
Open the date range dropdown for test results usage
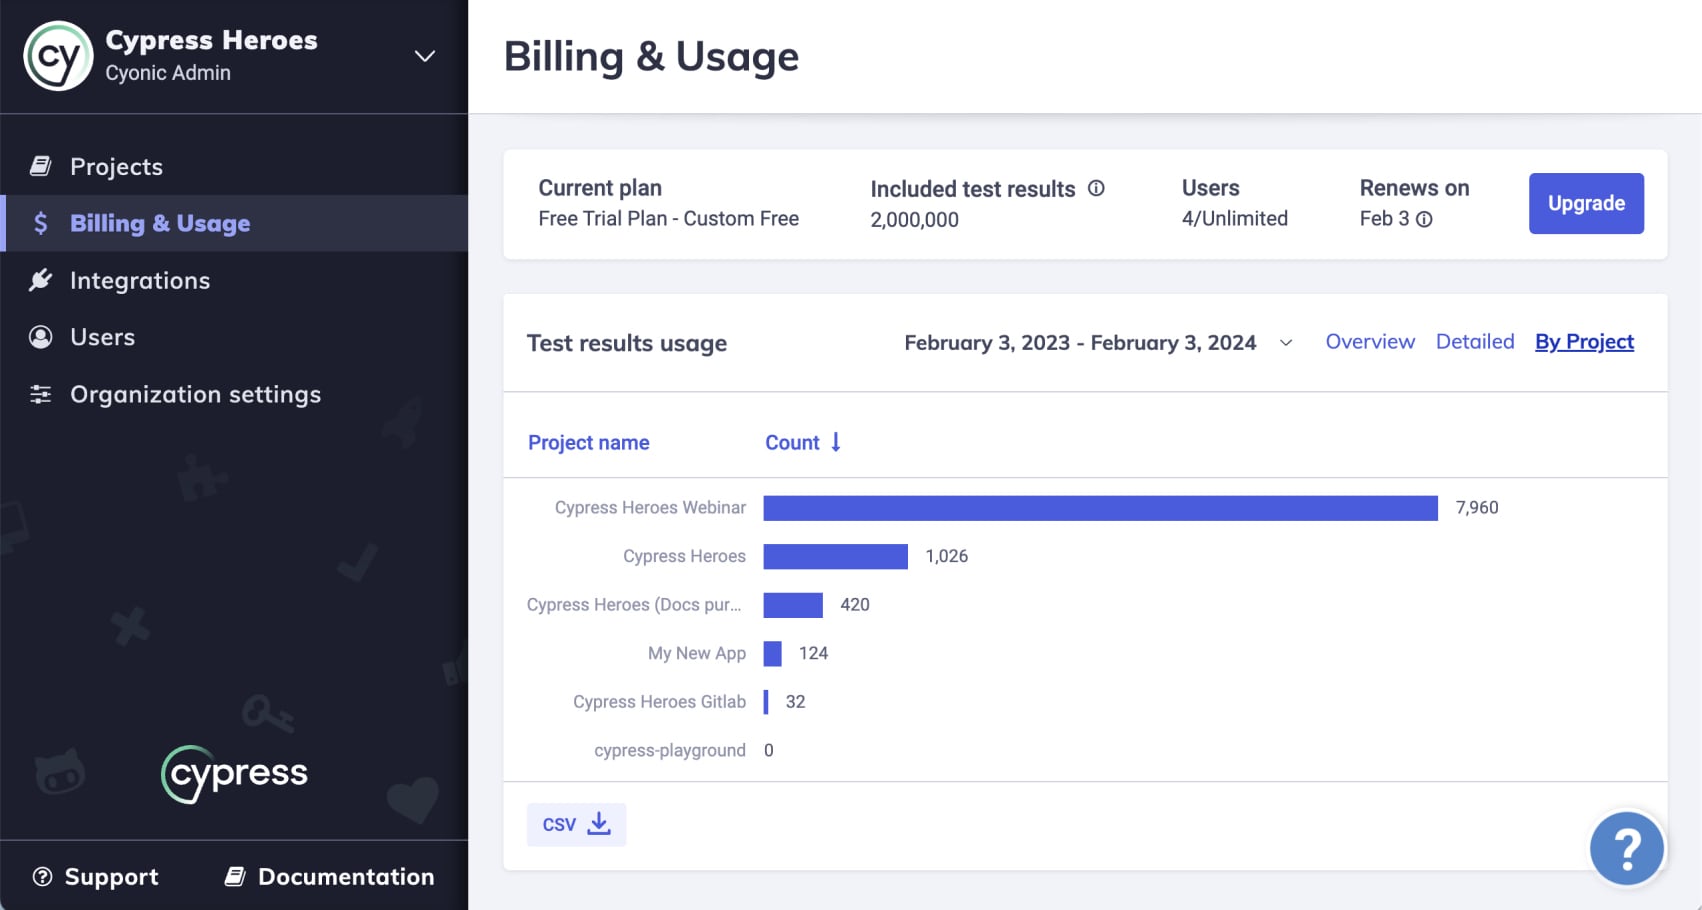1286,342
